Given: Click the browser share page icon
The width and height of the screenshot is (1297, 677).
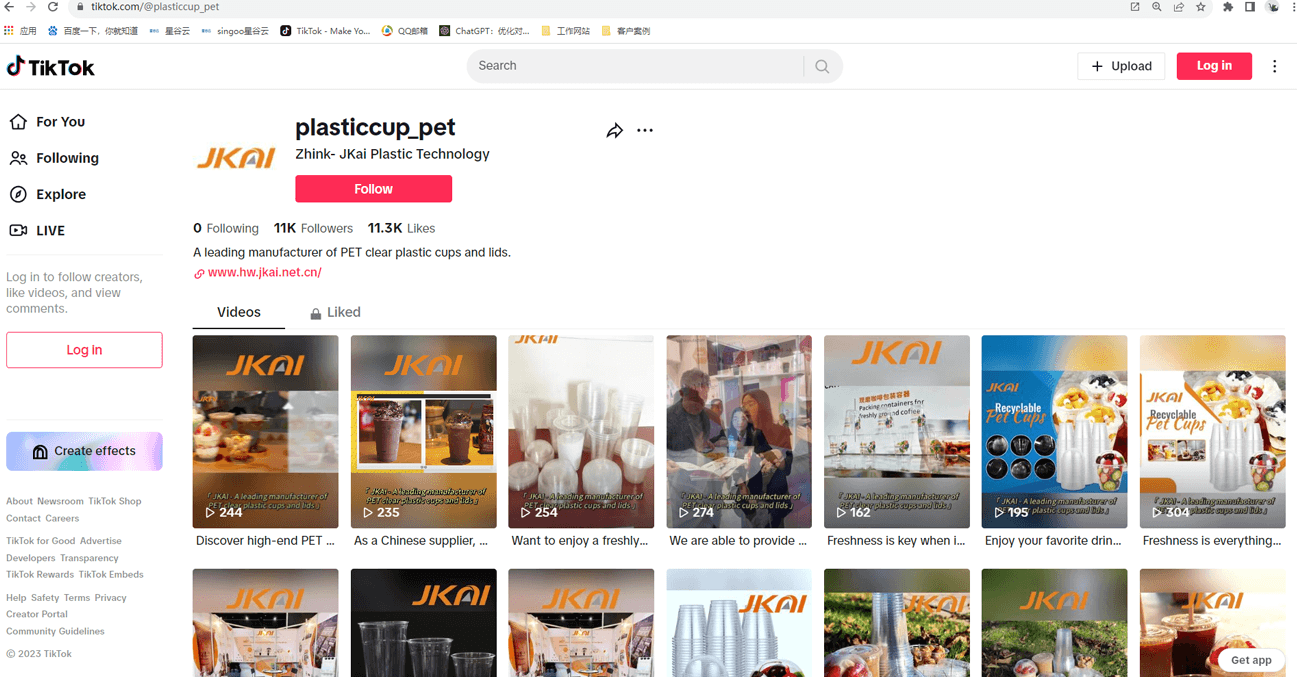Looking at the screenshot, I should 1179,7.
